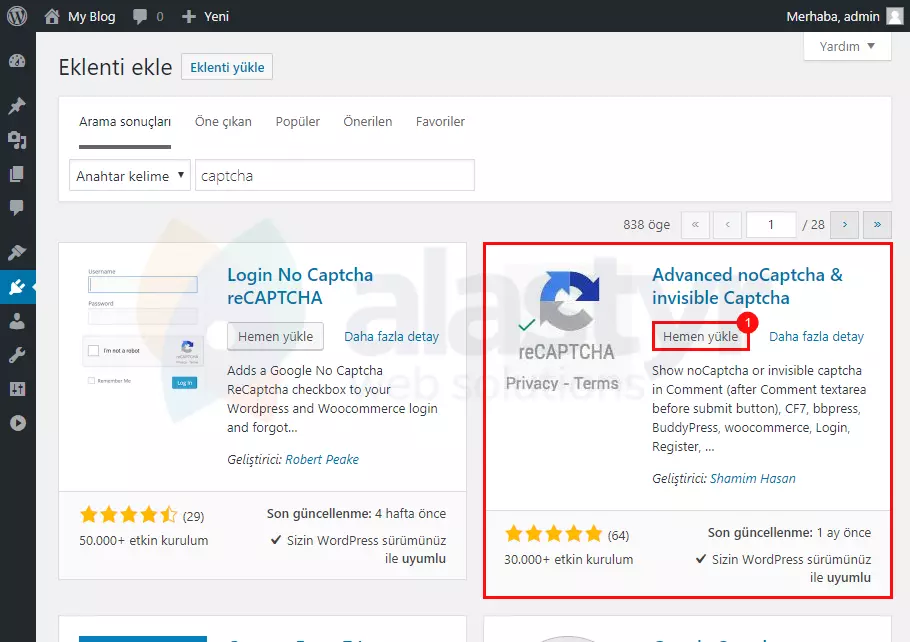Open Appearance using the brush icon
Viewport: 910px width, 642px height.
(x=18, y=251)
